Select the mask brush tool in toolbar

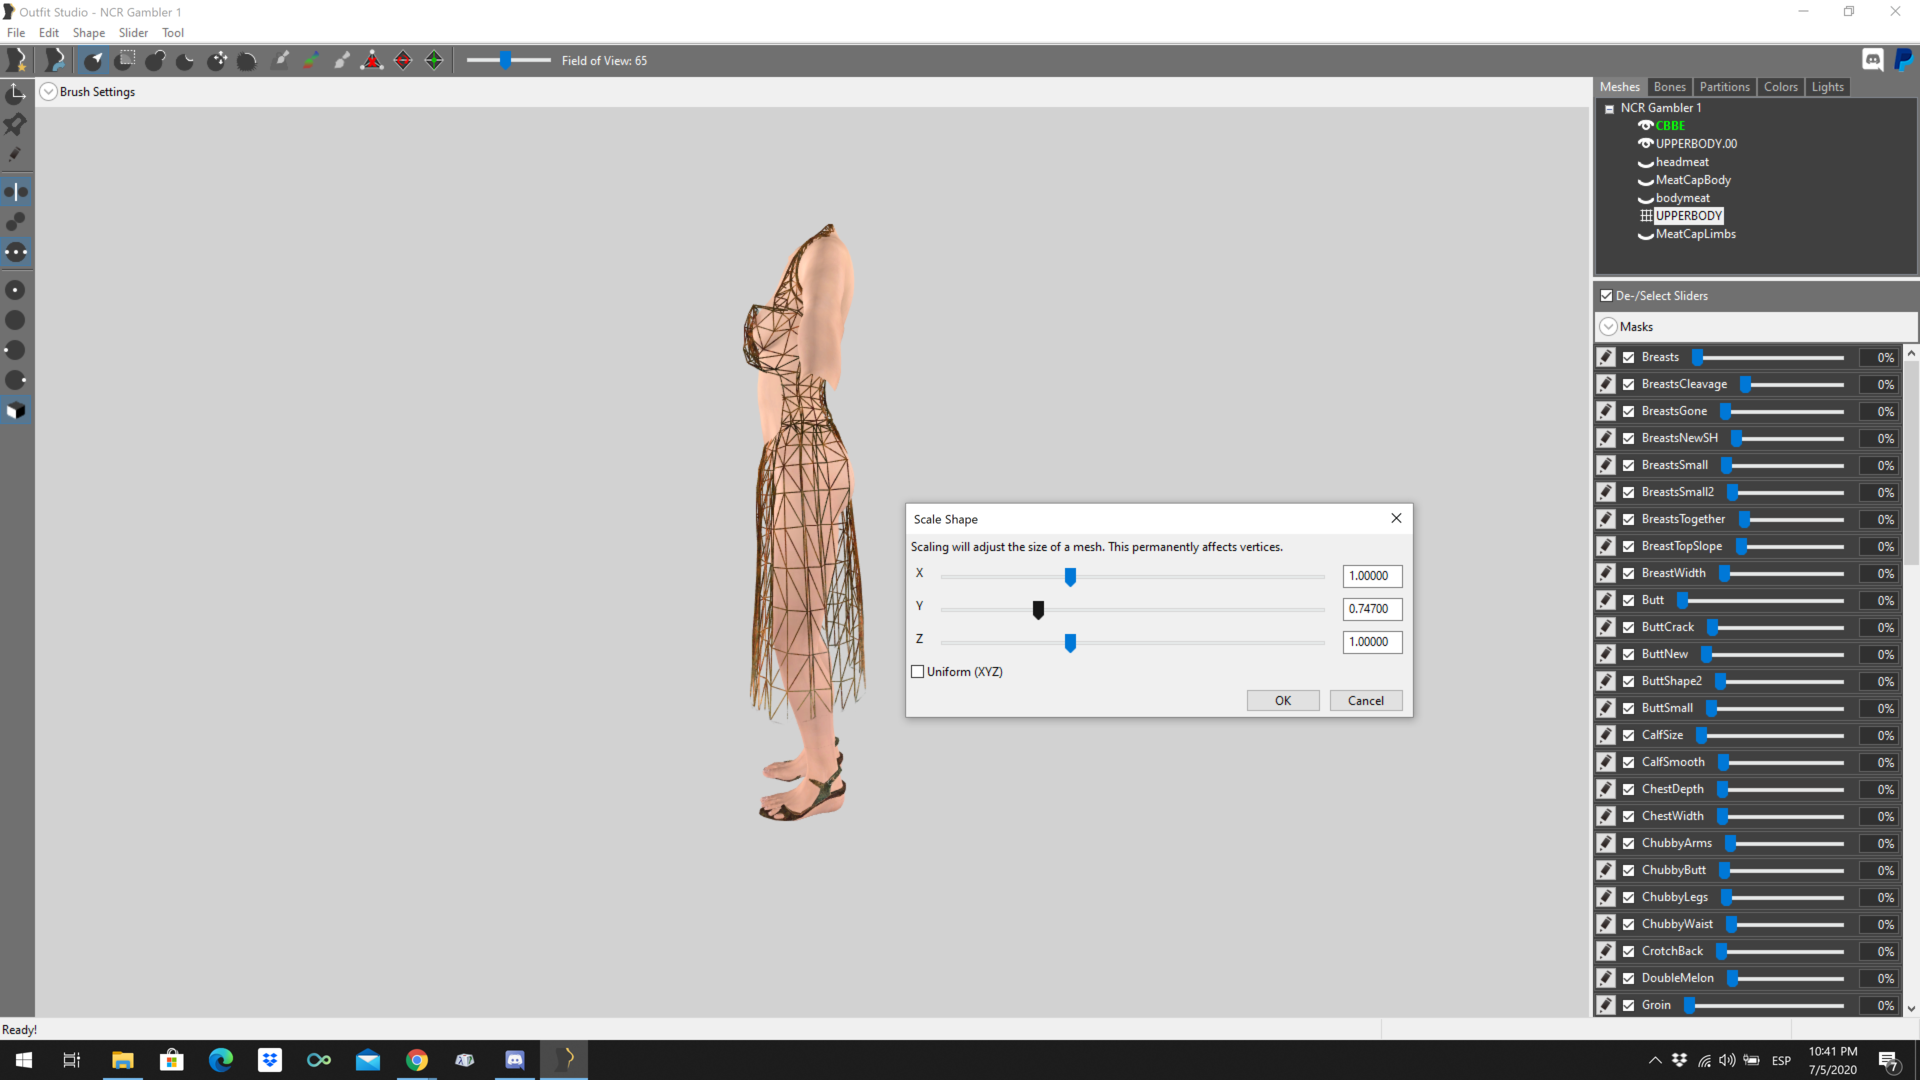tap(124, 60)
